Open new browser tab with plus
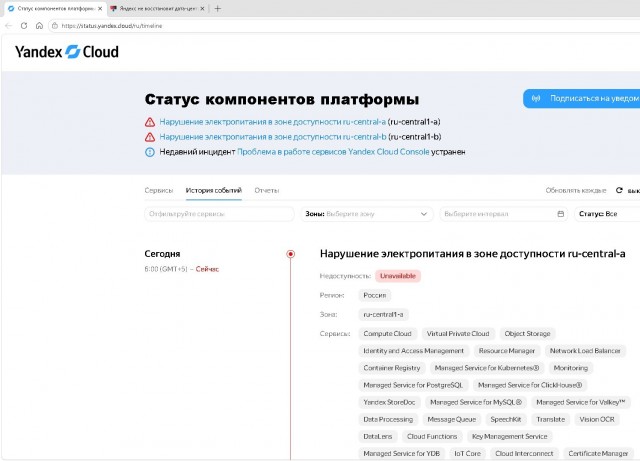This screenshot has width=640, height=461. [218, 9]
